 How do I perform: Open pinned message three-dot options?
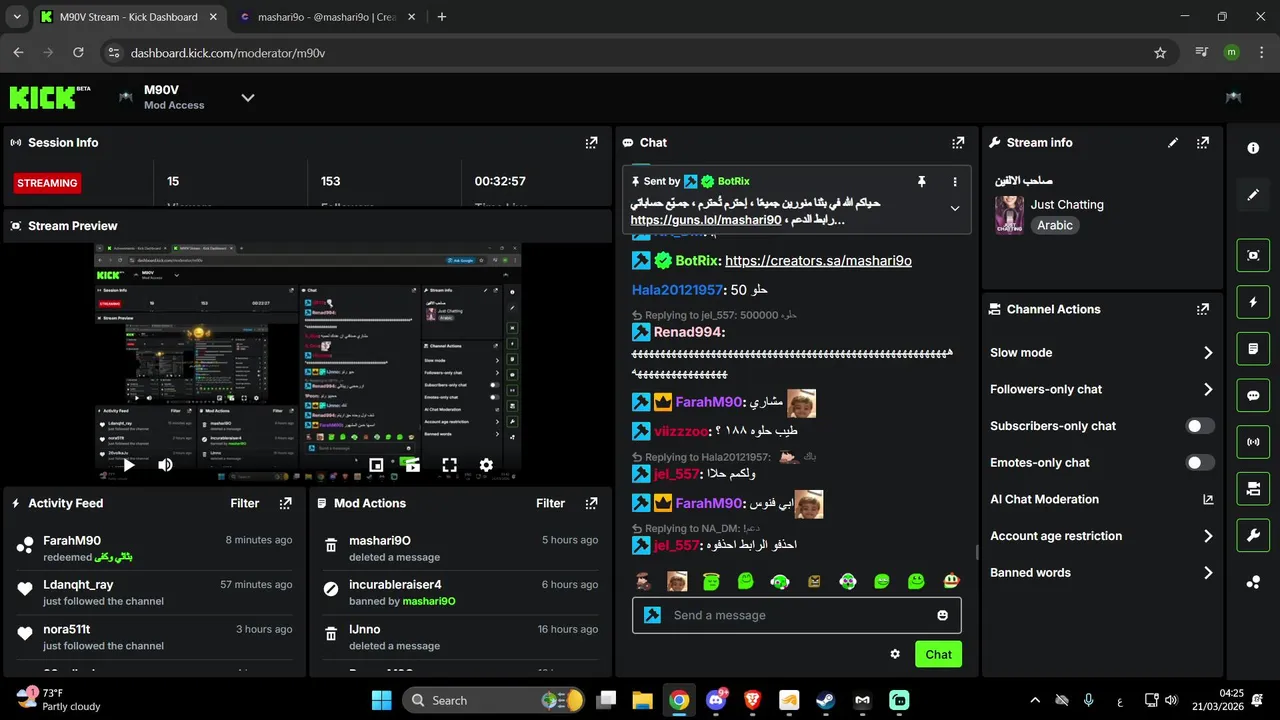click(x=955, y=182)
